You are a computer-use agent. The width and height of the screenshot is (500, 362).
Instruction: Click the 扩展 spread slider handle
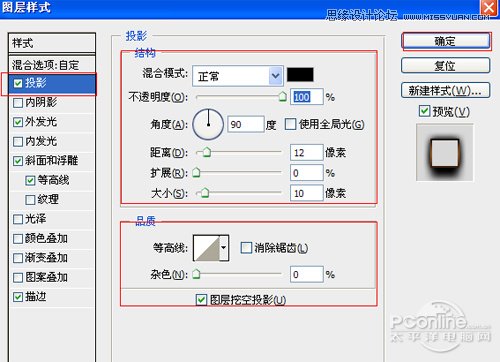pyautogui.click(x=196, y=172)
